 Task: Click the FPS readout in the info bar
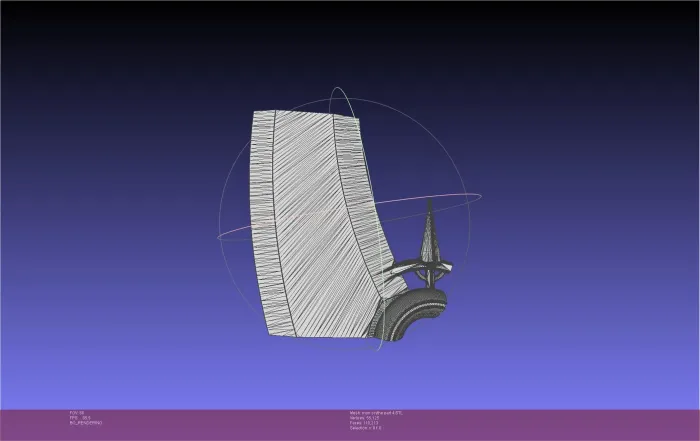click(x=80, y=418)
